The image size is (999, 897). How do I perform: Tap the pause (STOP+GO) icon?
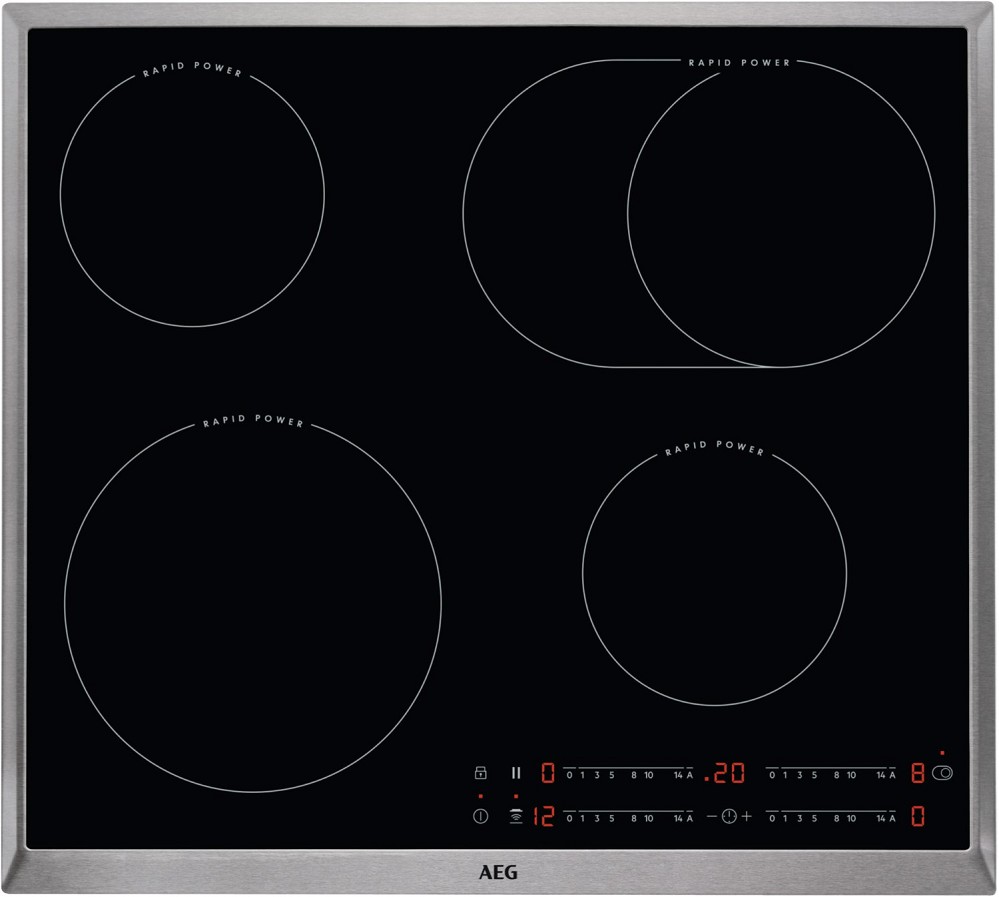[516, 772]
